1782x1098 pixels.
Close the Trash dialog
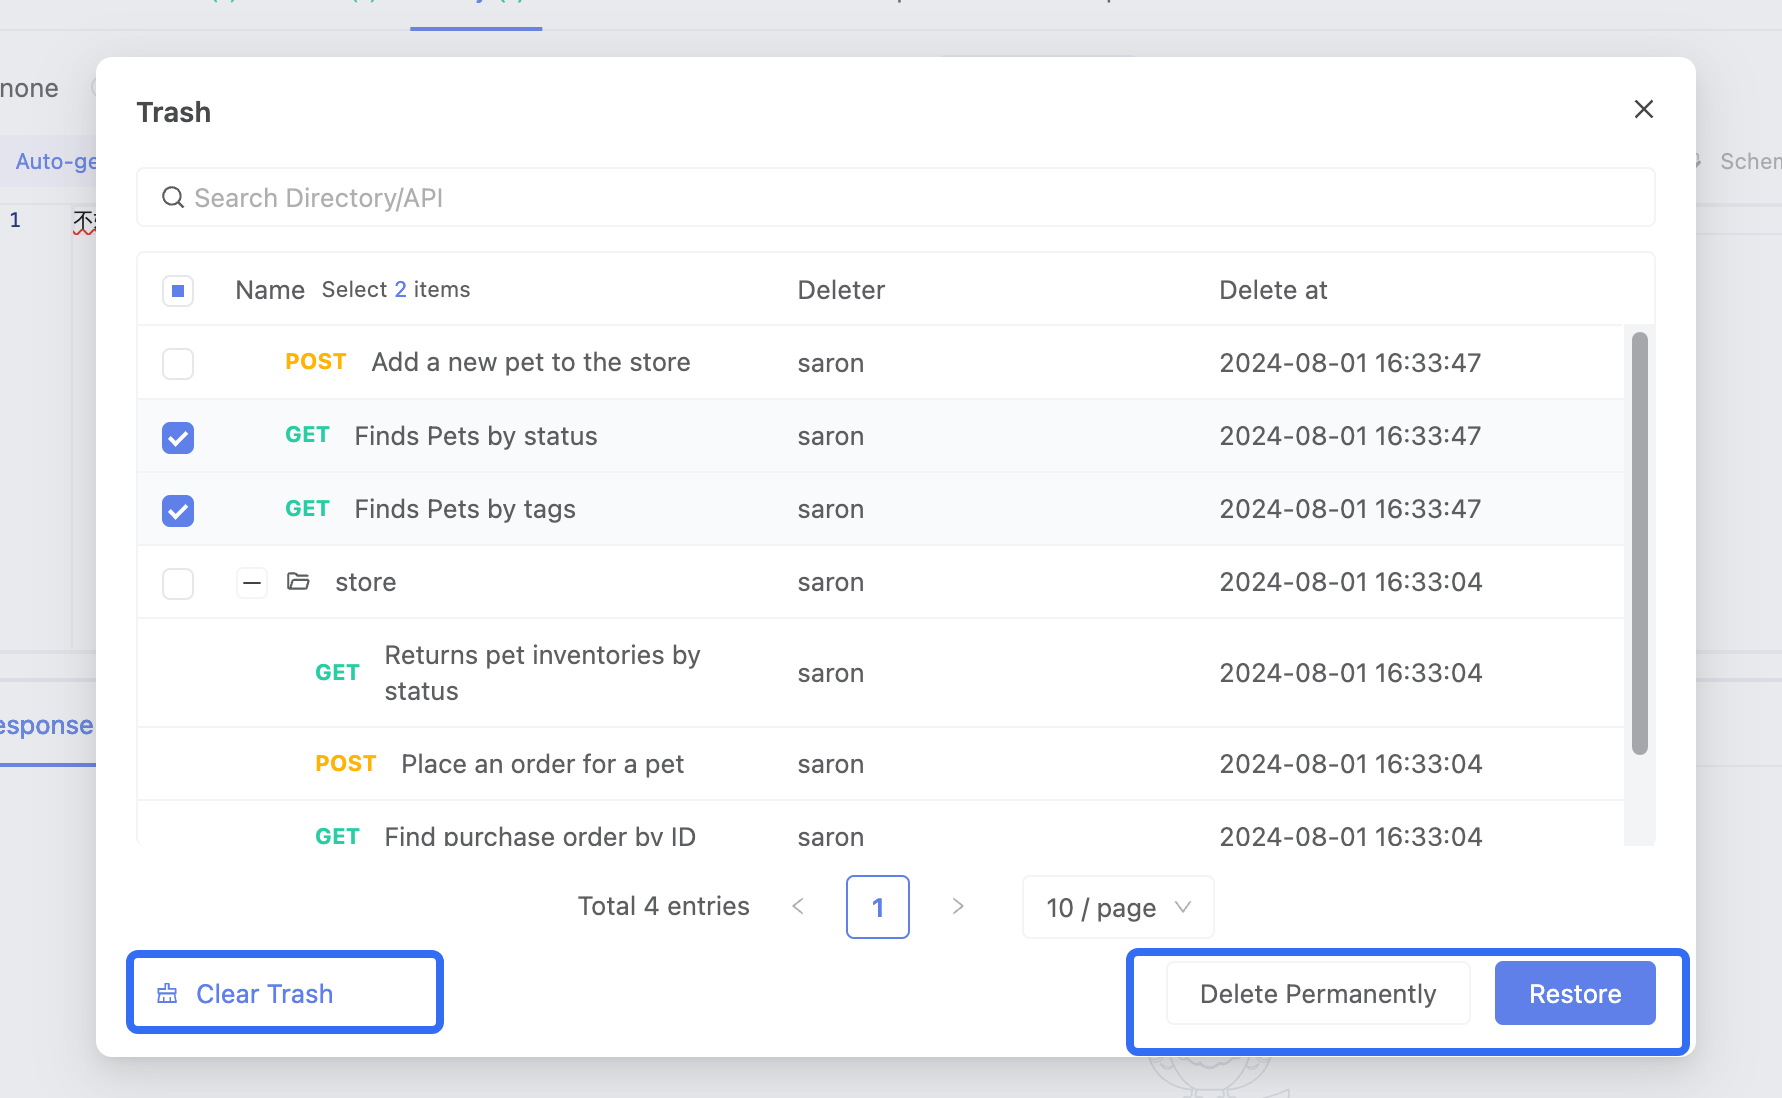click(1643, 109)
